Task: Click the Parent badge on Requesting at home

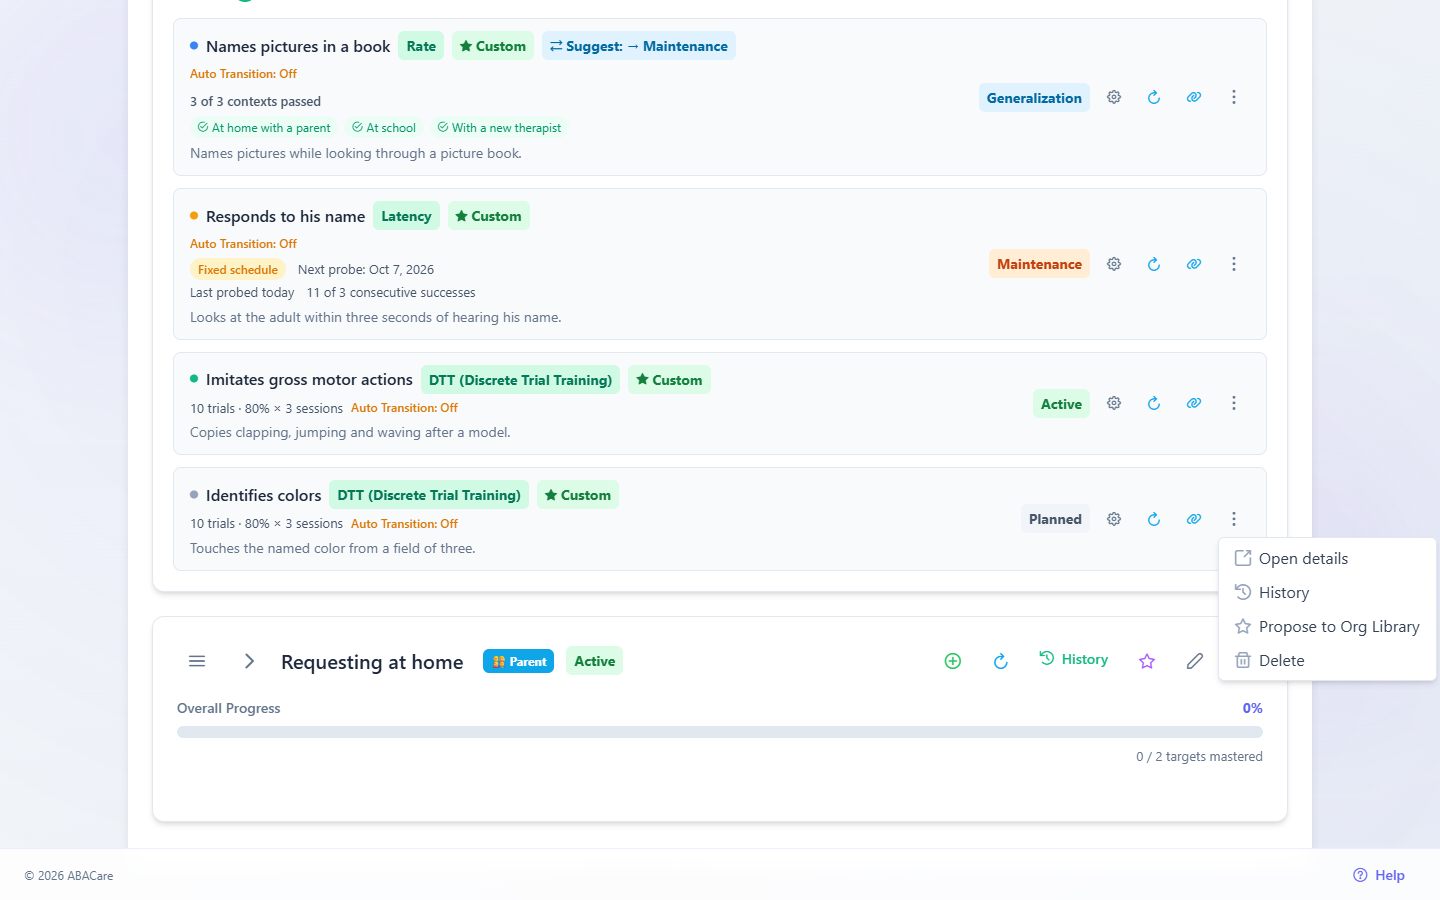Action: [518, 661]
